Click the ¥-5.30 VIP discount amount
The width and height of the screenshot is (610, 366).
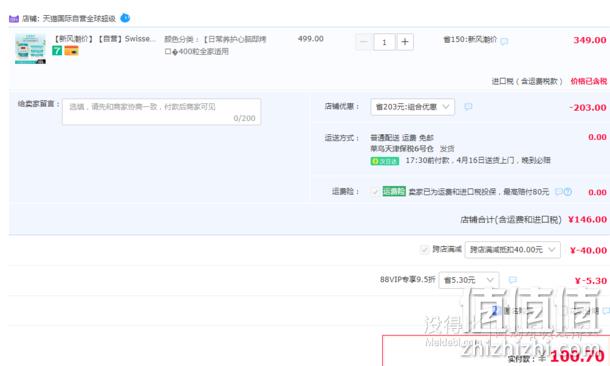[591, 280]
